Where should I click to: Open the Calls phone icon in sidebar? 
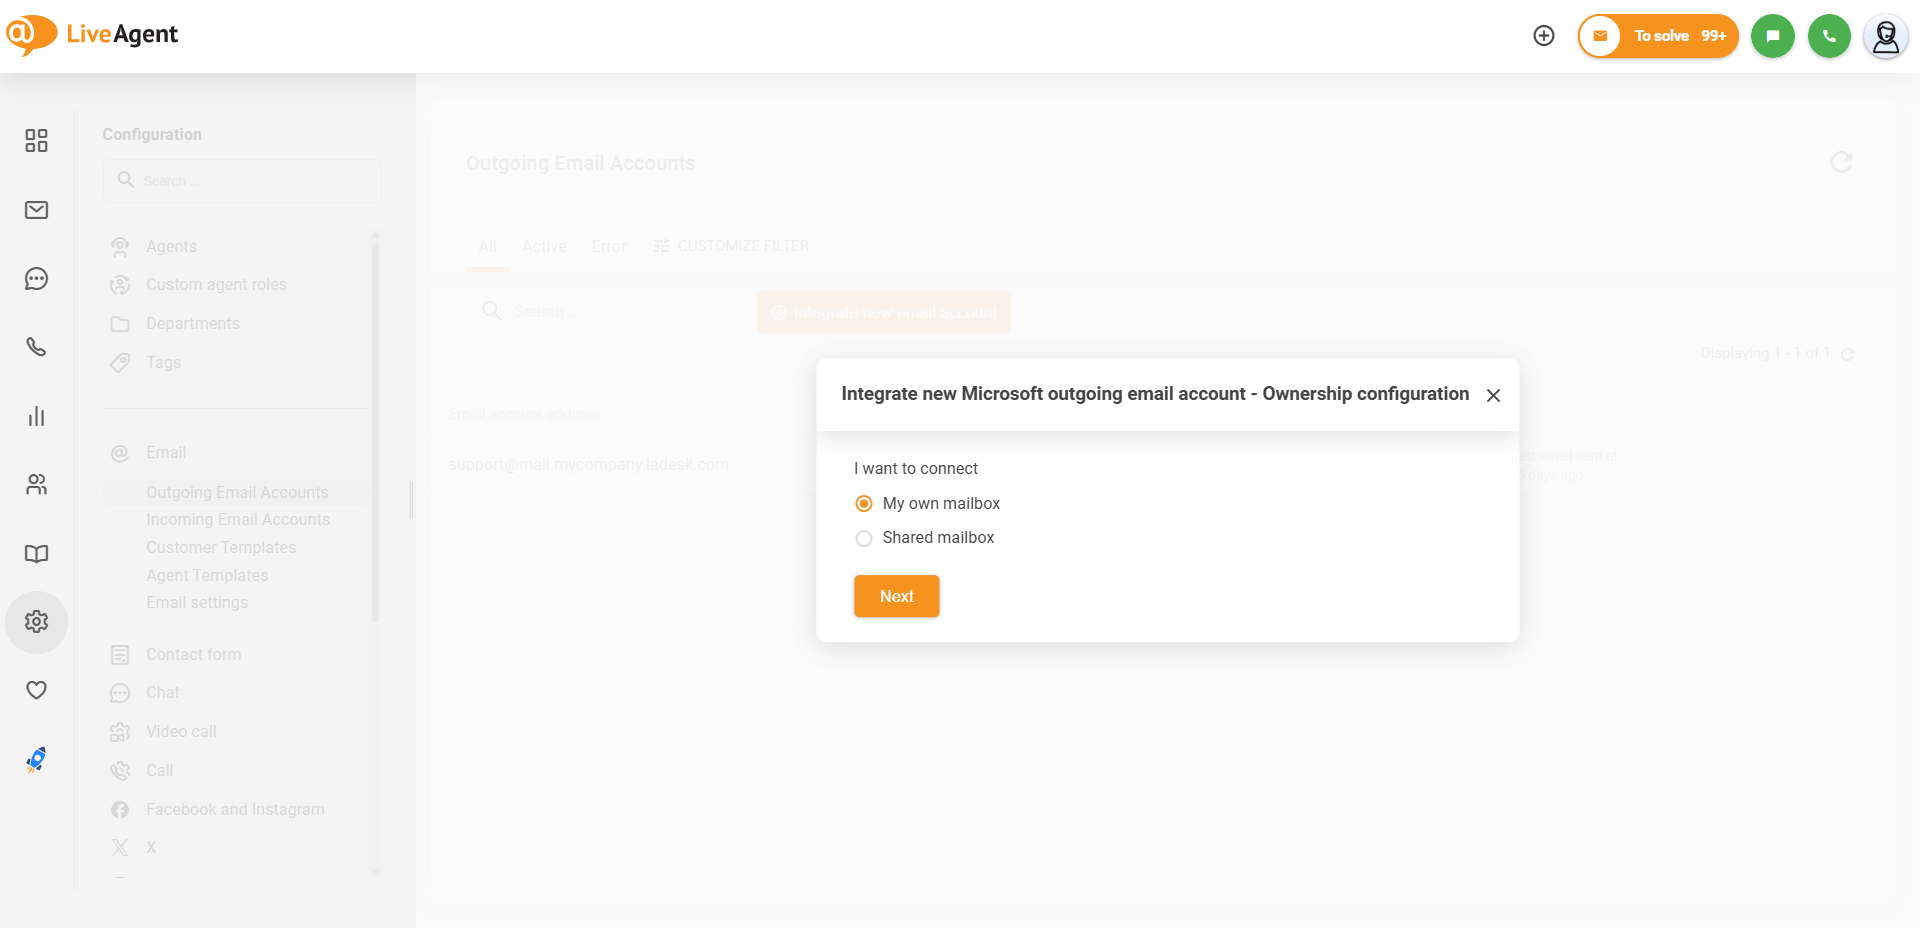coord(36,347)
